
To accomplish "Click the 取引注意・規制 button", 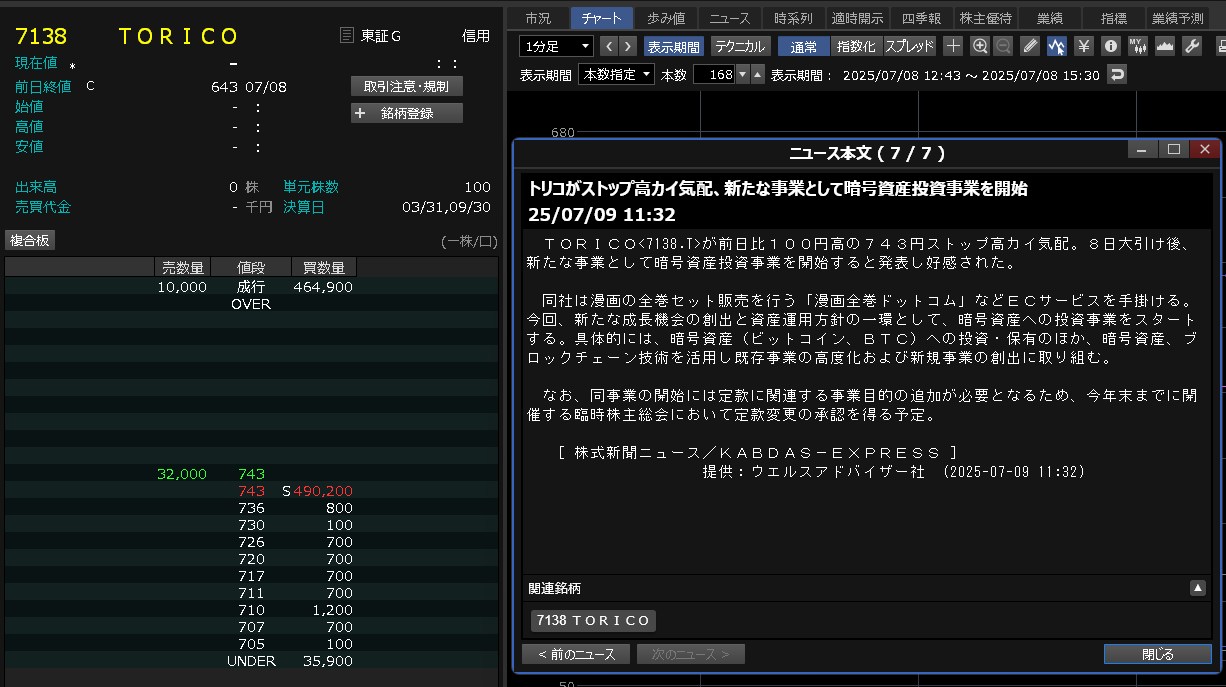I will click(407, 87).
